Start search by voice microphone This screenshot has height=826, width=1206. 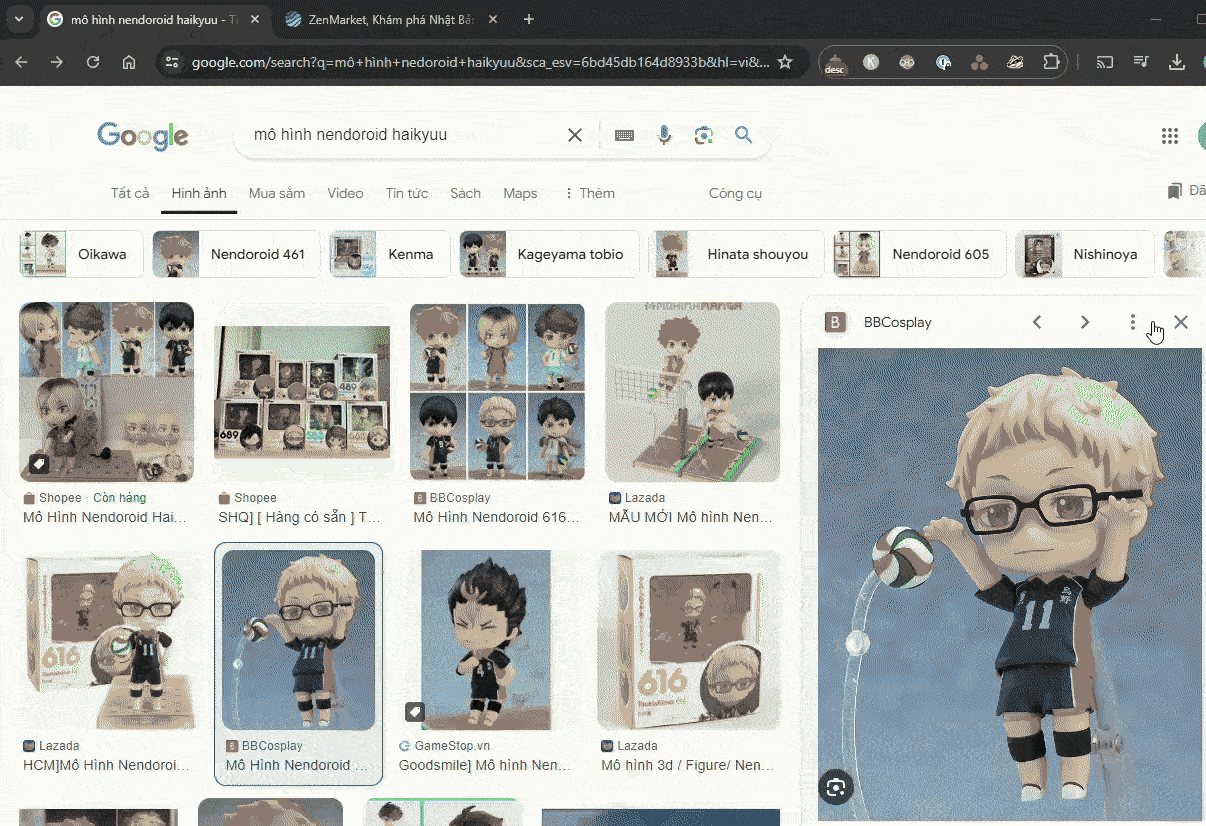pyautogui.click(x=664, y=135)
